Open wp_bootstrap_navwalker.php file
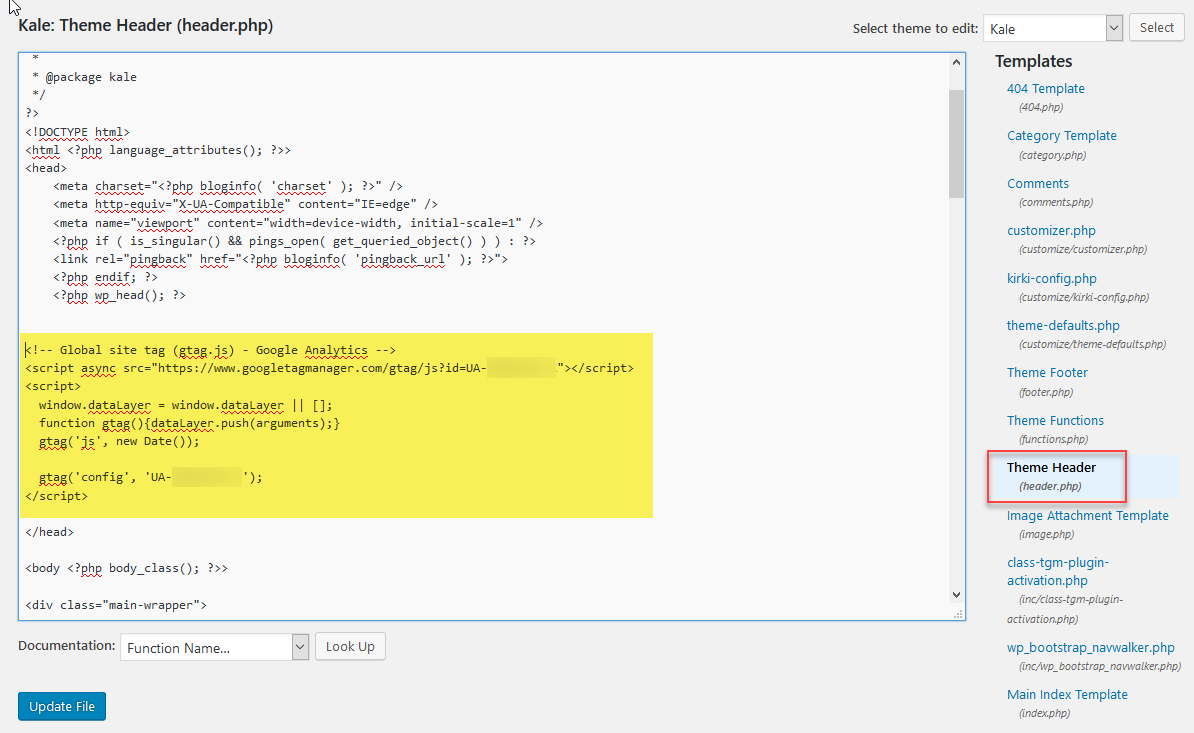Image resolution: width=1194 pixels, height=733 pixels. click(1090, 648)
